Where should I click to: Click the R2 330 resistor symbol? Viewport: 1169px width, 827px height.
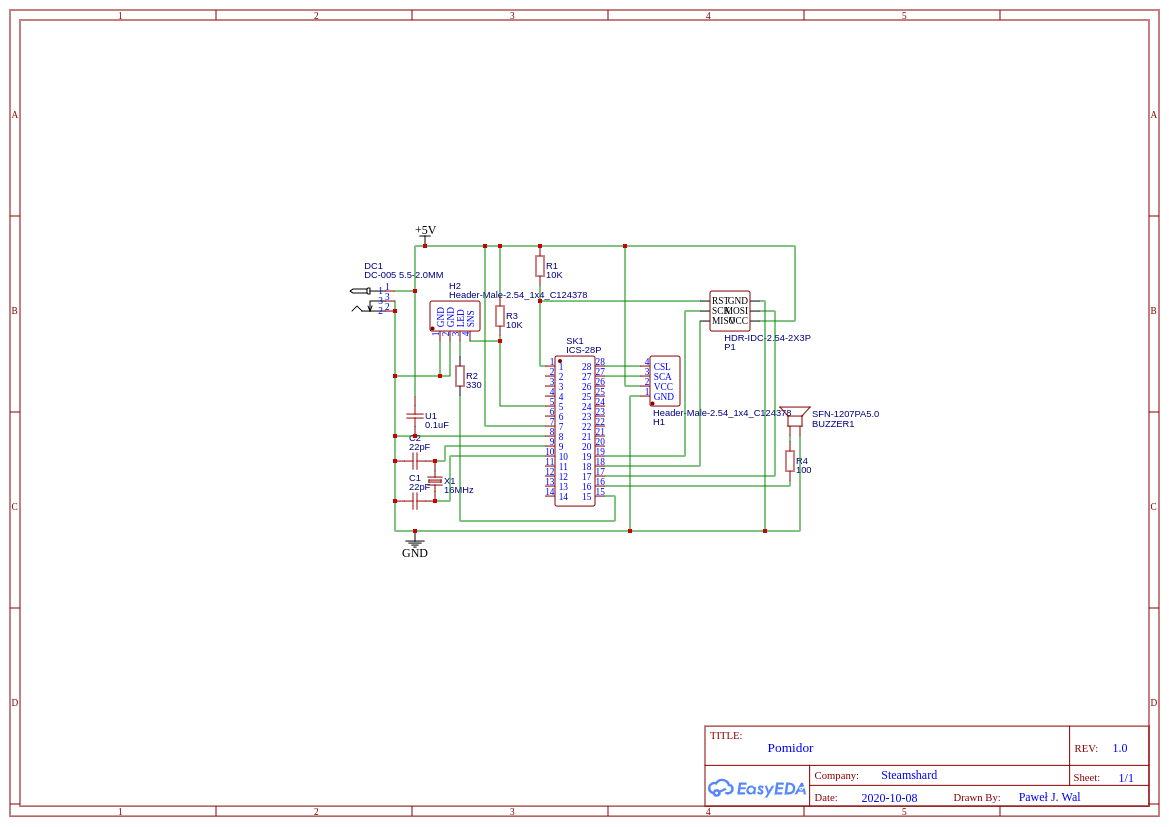tap(460, 376)
